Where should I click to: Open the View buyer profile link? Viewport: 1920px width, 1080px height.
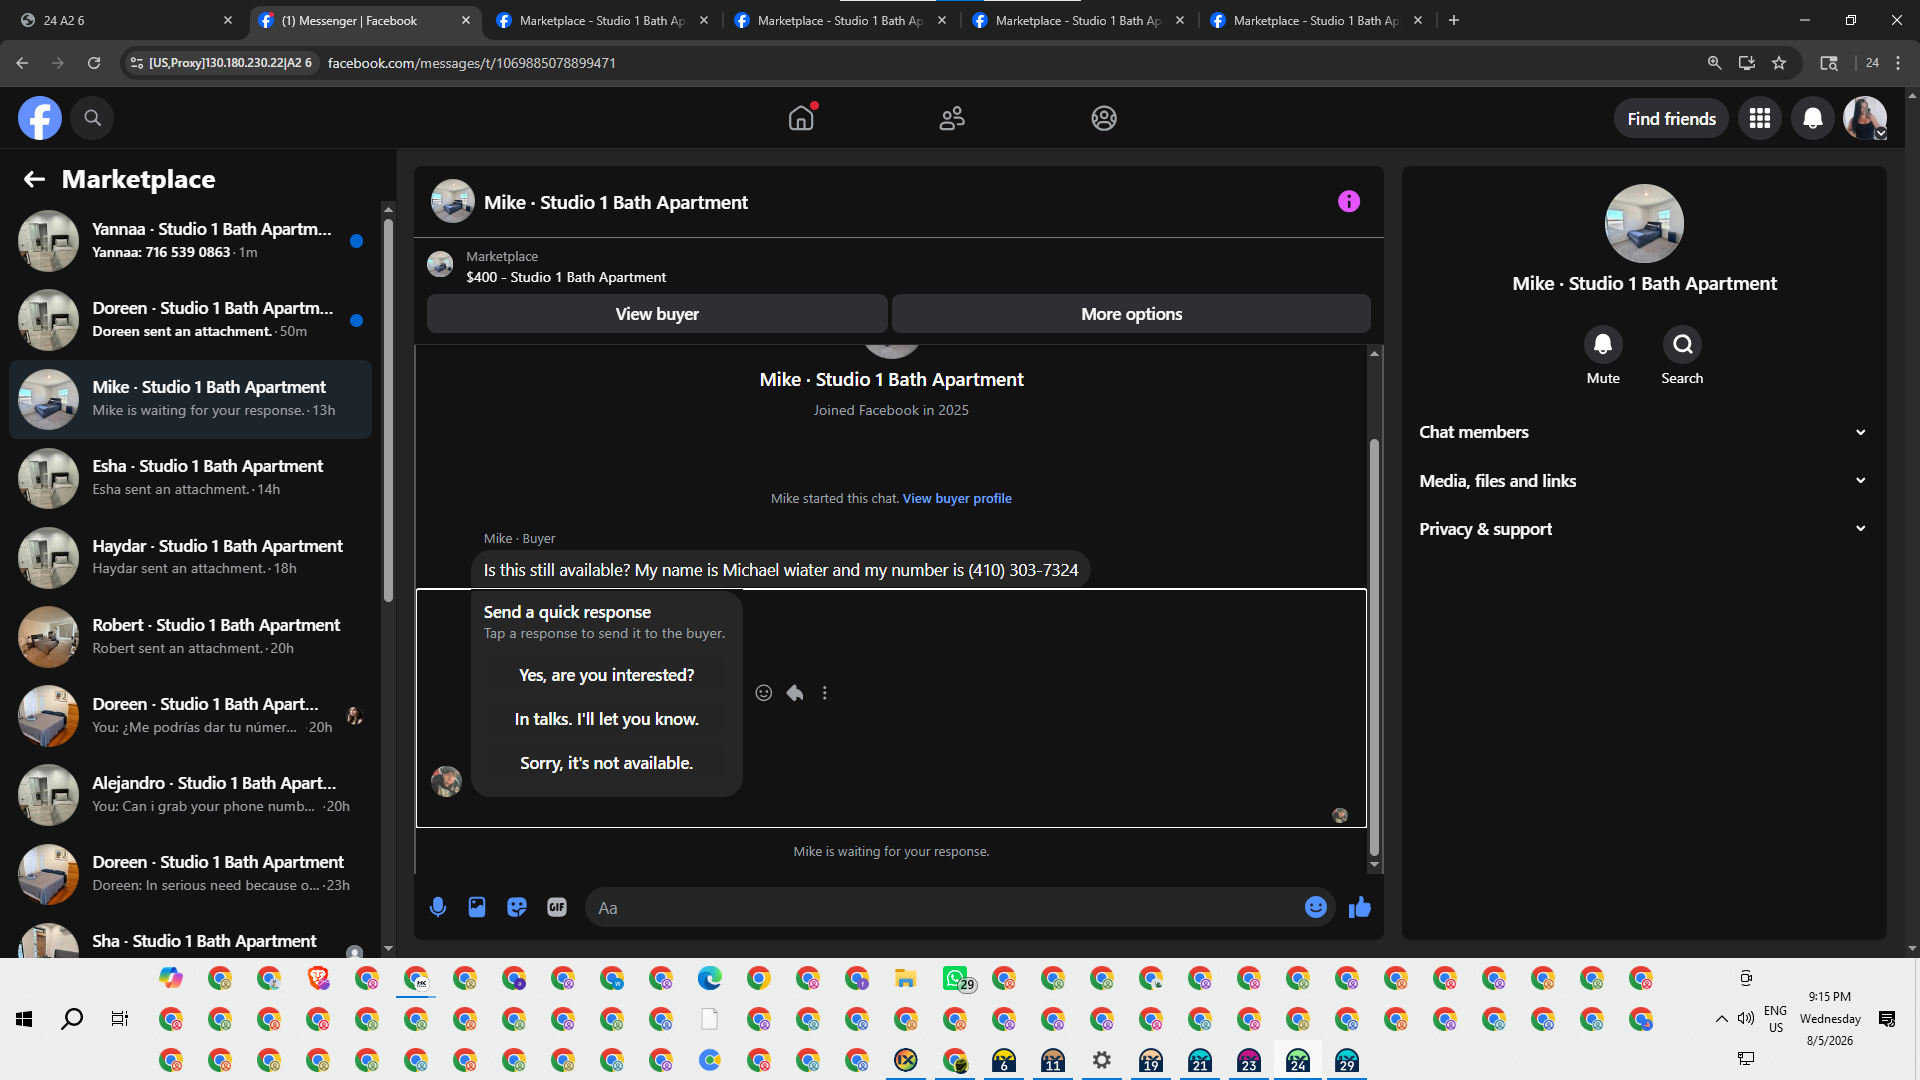957,498
